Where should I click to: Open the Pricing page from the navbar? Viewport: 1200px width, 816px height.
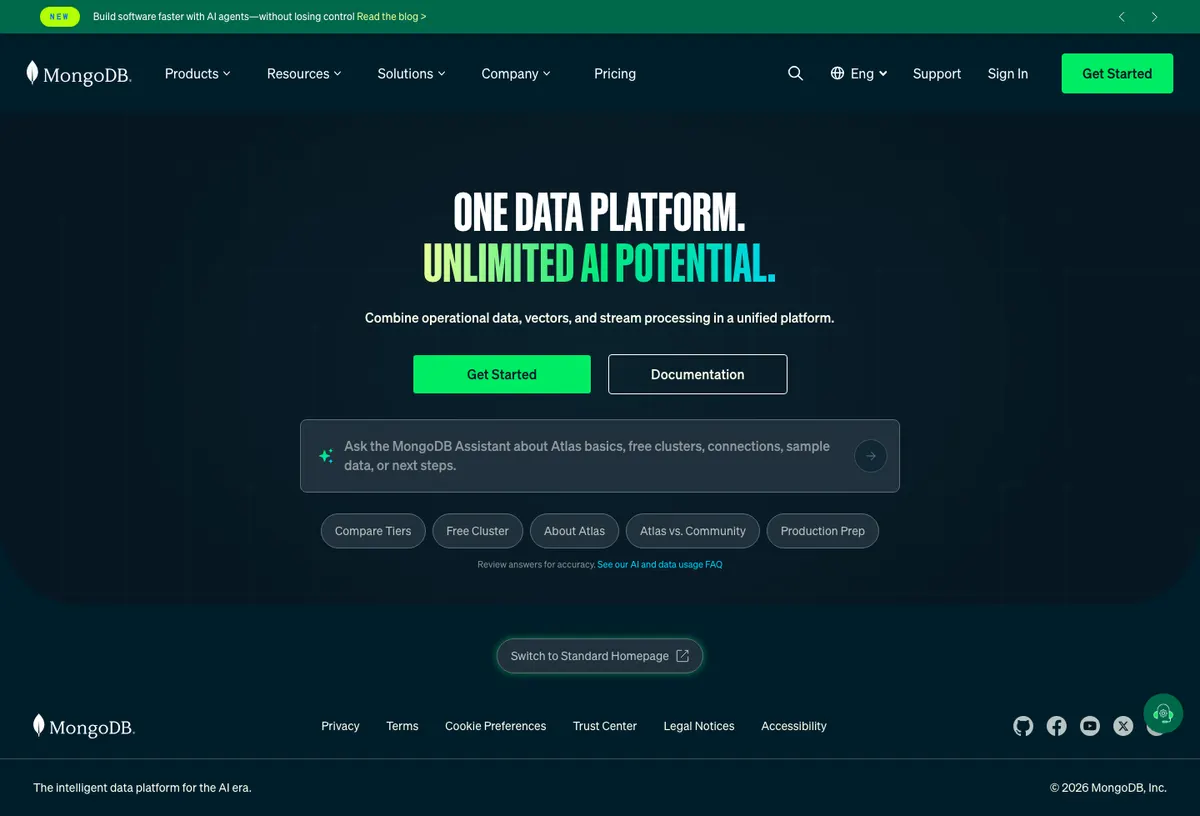point(615,73)
